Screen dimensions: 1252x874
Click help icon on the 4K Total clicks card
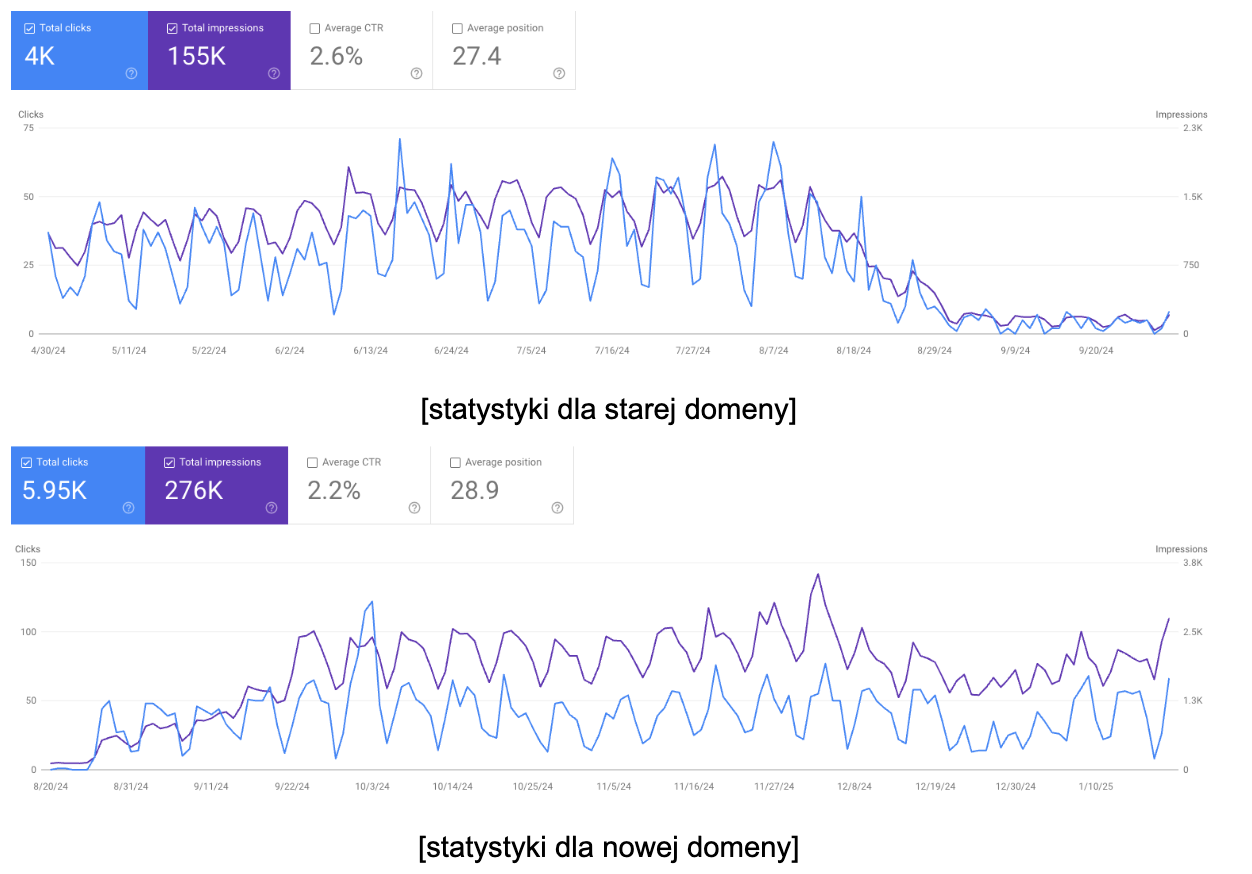131,73
